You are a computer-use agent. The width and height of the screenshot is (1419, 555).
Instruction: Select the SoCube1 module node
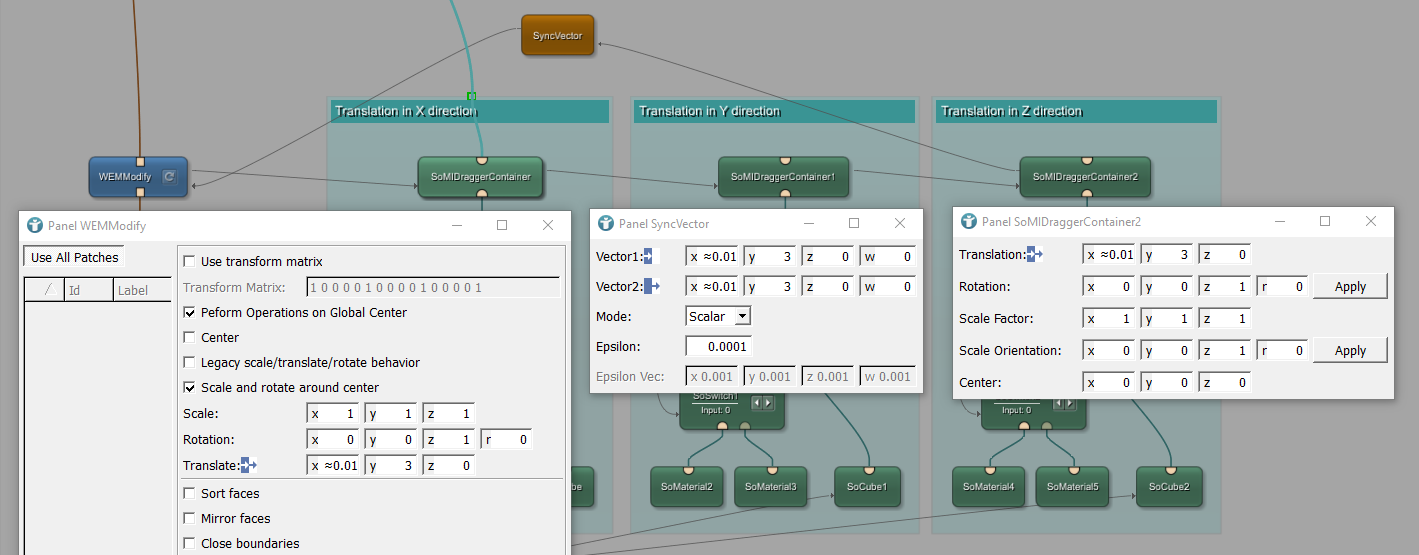click(x=869, y=486)
